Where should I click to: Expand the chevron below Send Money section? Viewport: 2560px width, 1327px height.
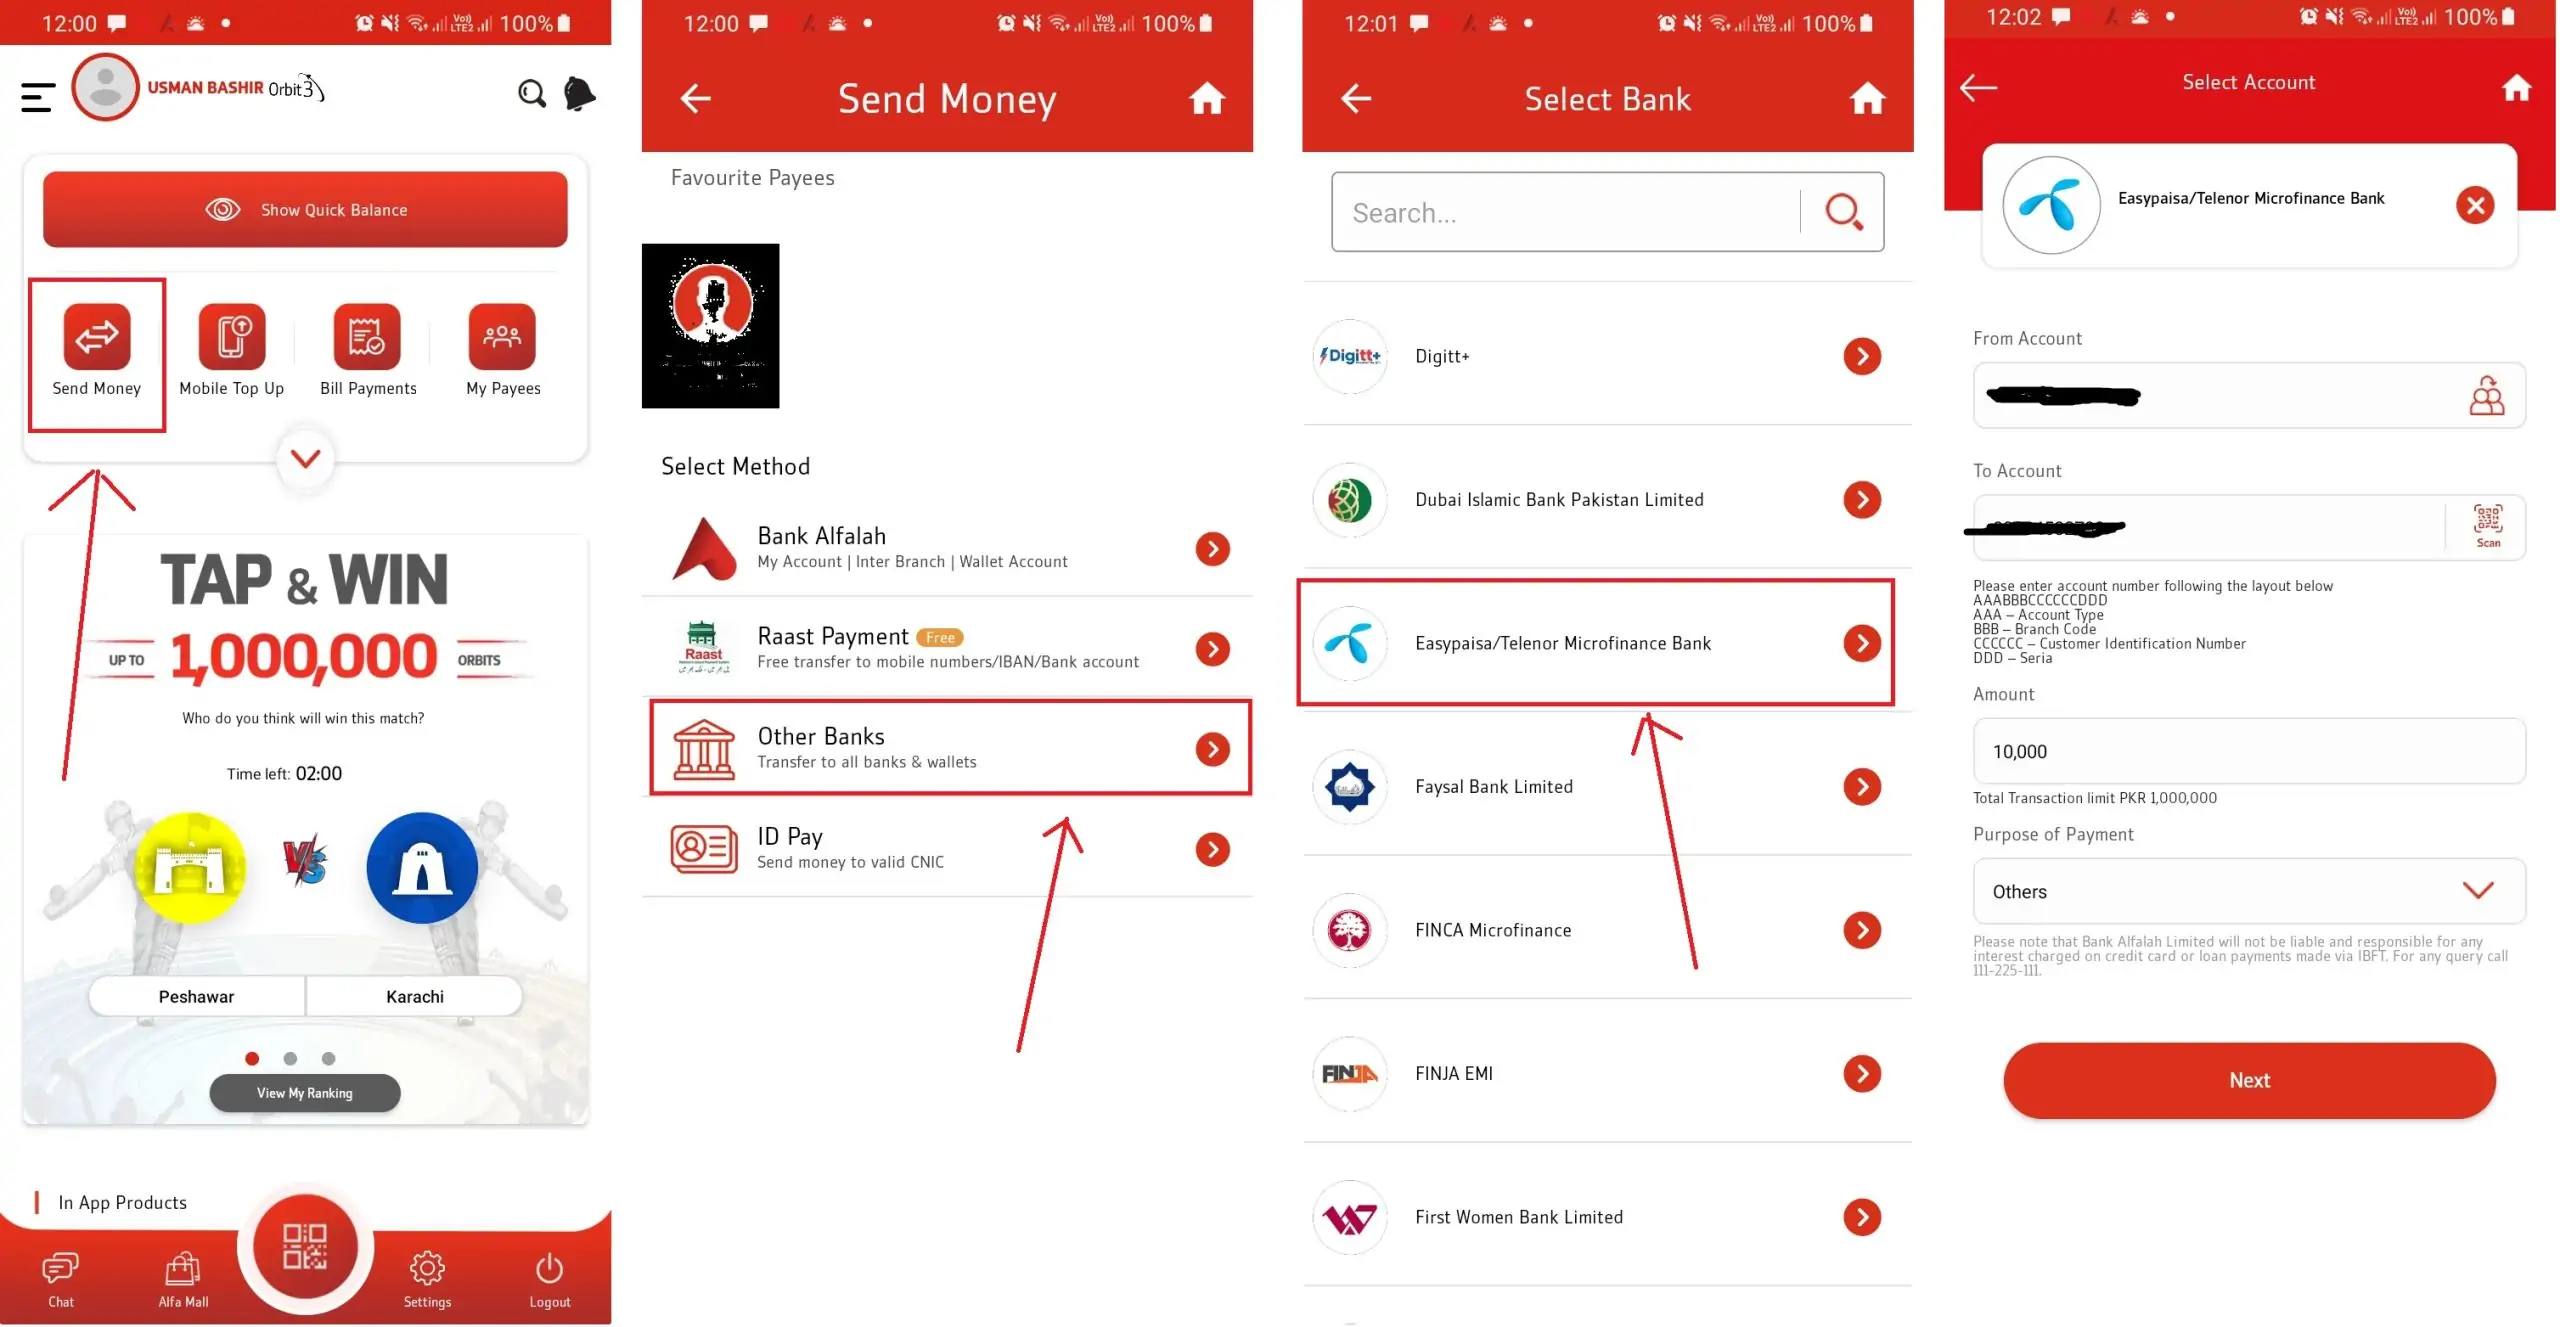coord(305,455)
